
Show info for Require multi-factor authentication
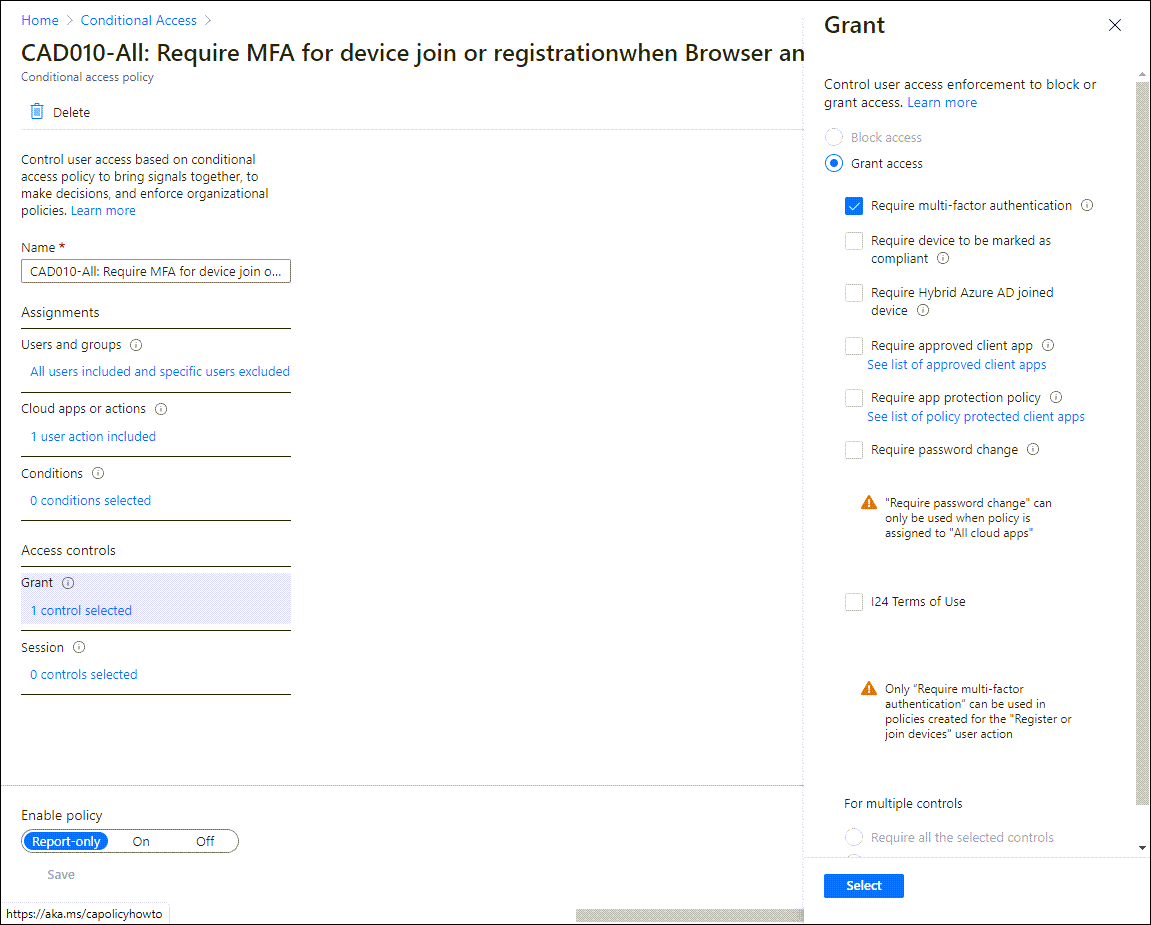(x=1087, y=206)
